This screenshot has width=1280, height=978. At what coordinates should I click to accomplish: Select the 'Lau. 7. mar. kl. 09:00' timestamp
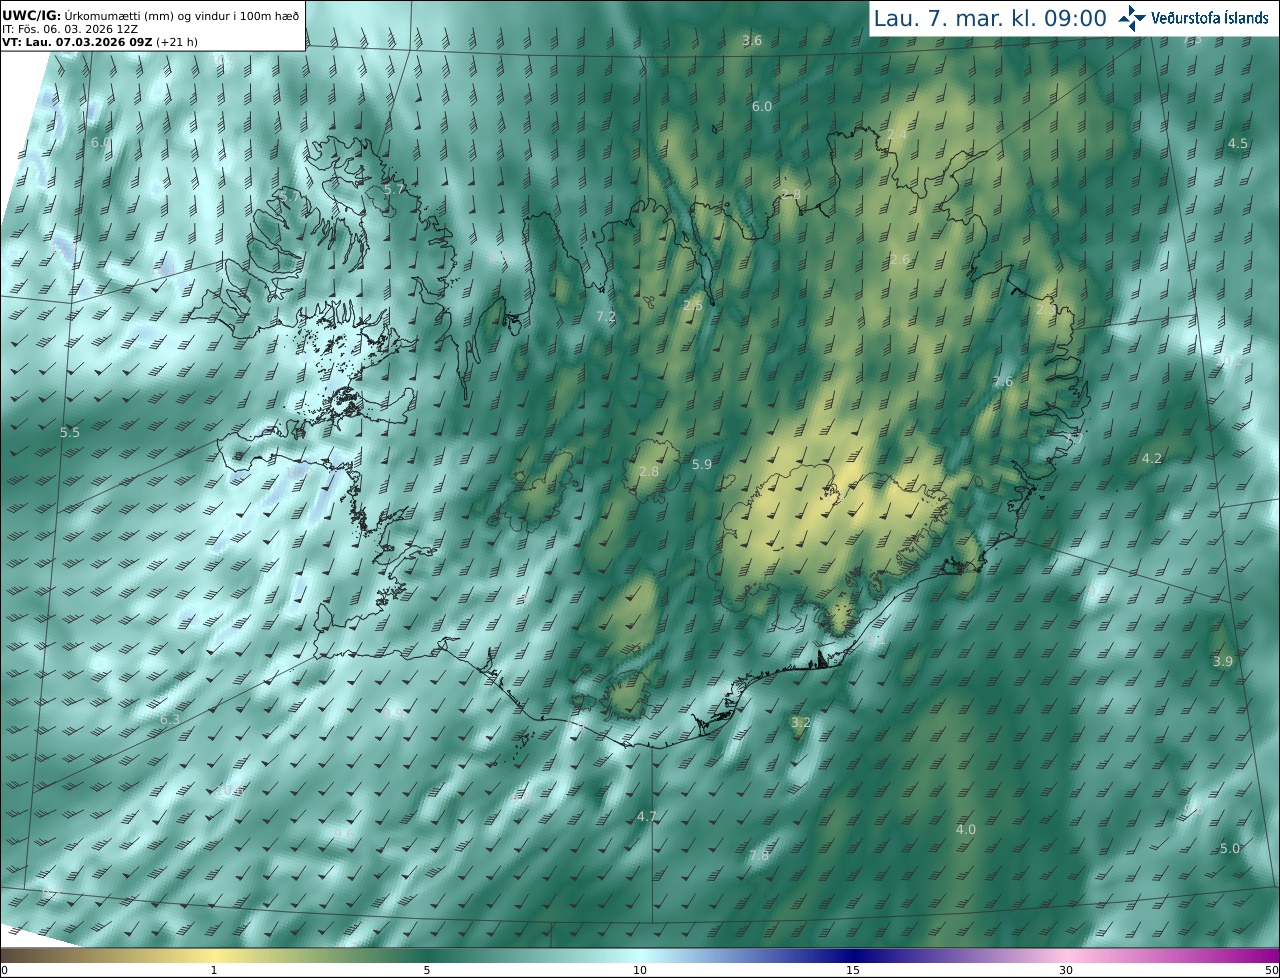(990, 18)
